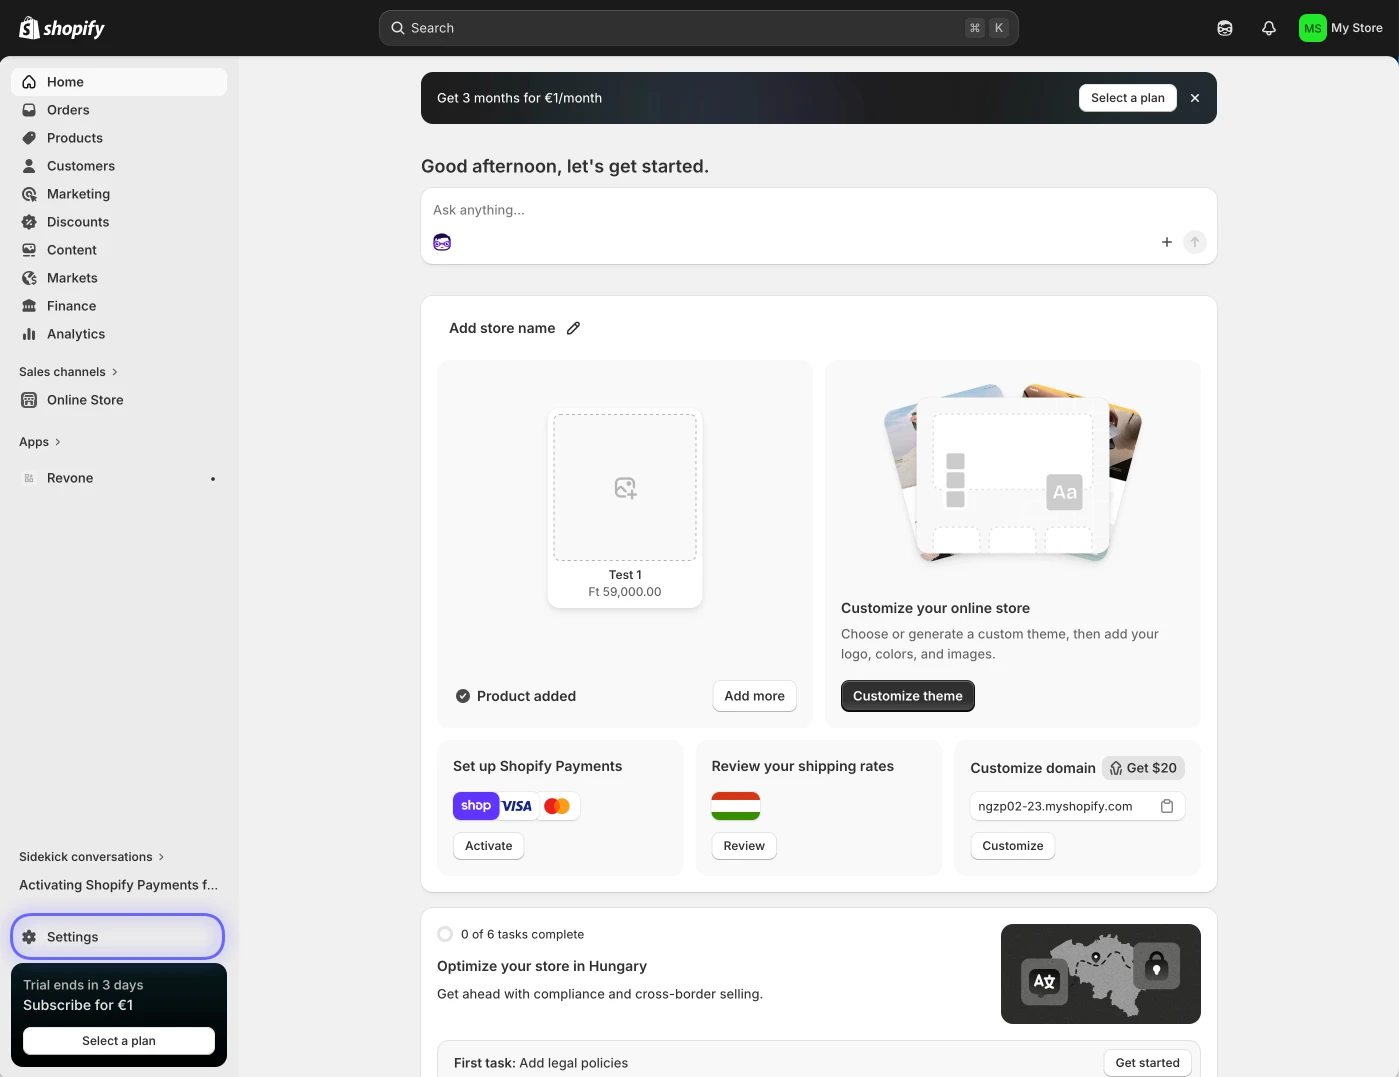Click Customize under domain

point(1012,846)
